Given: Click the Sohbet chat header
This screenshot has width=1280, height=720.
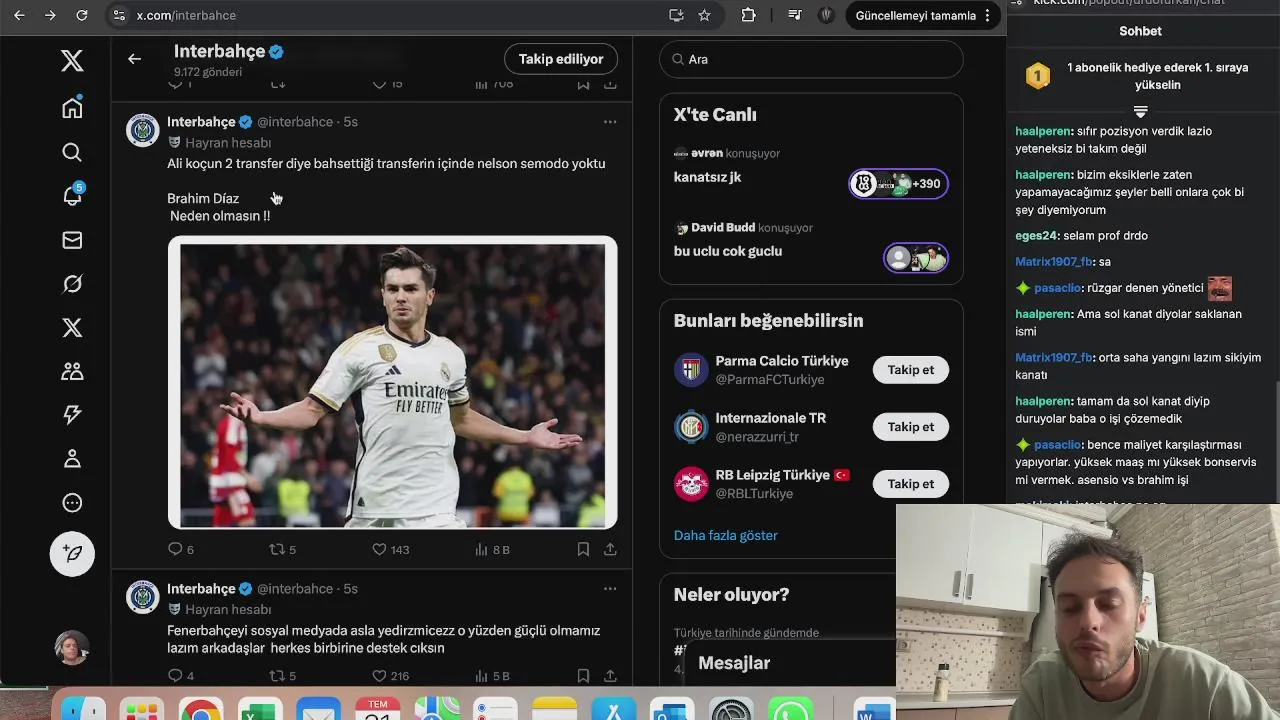Looking at the screenshot, I should point(1140,31).
